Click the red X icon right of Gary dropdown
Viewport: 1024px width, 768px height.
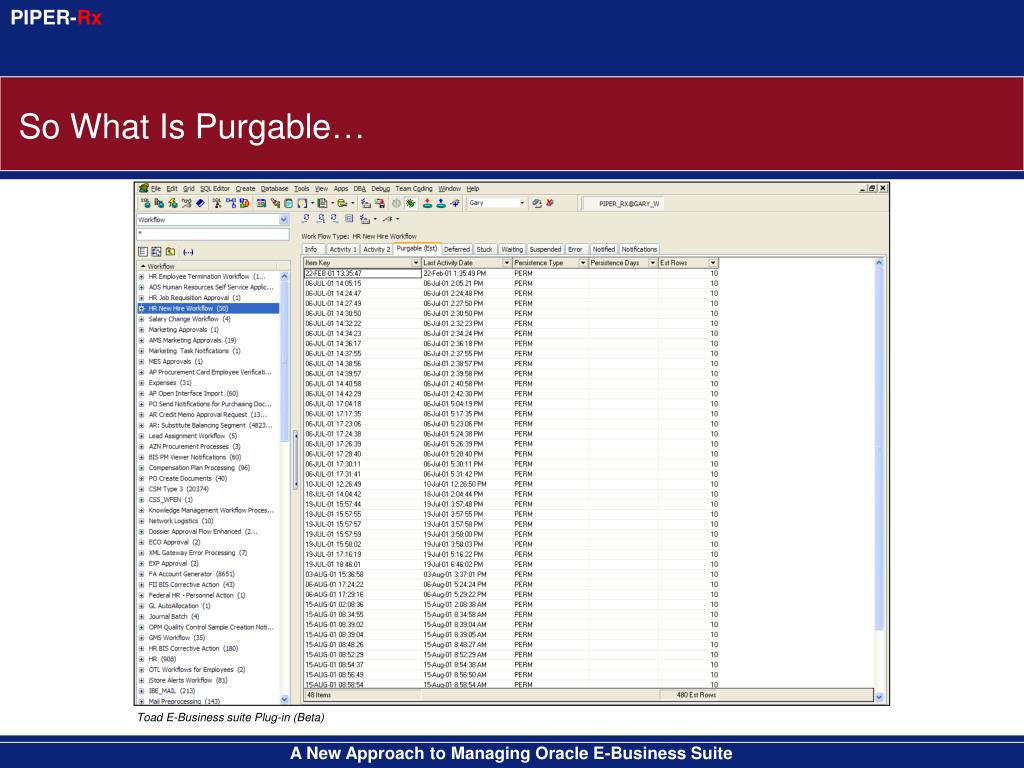[550, 203]
